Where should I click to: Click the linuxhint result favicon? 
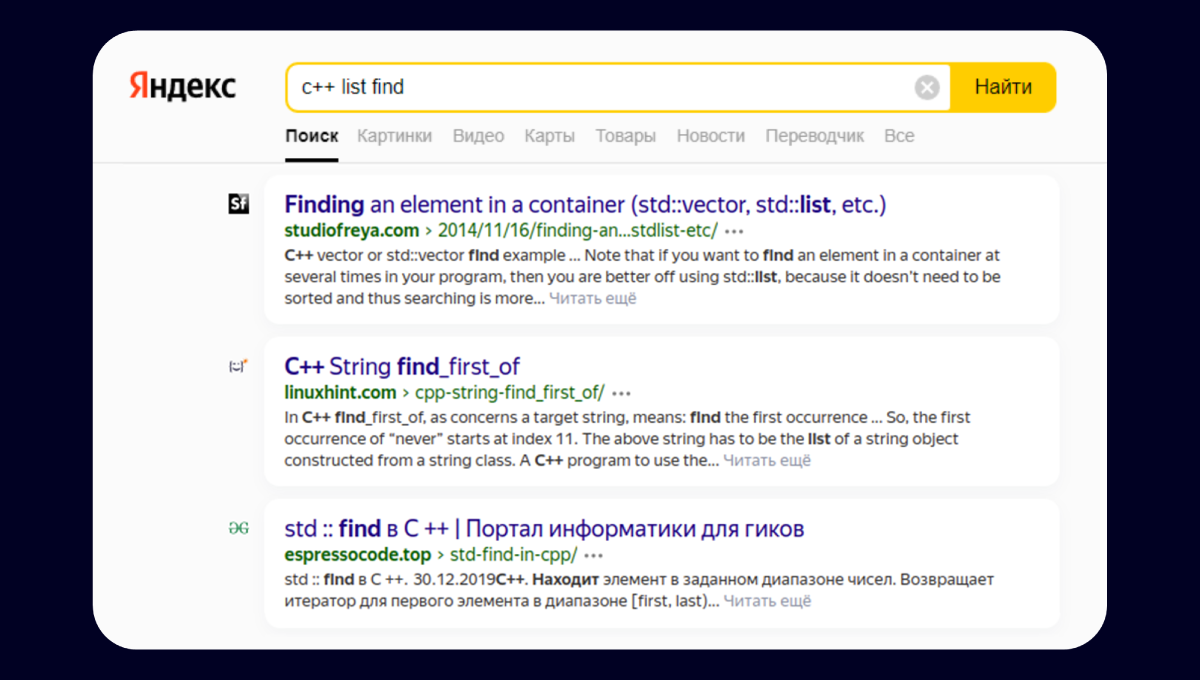238,367
